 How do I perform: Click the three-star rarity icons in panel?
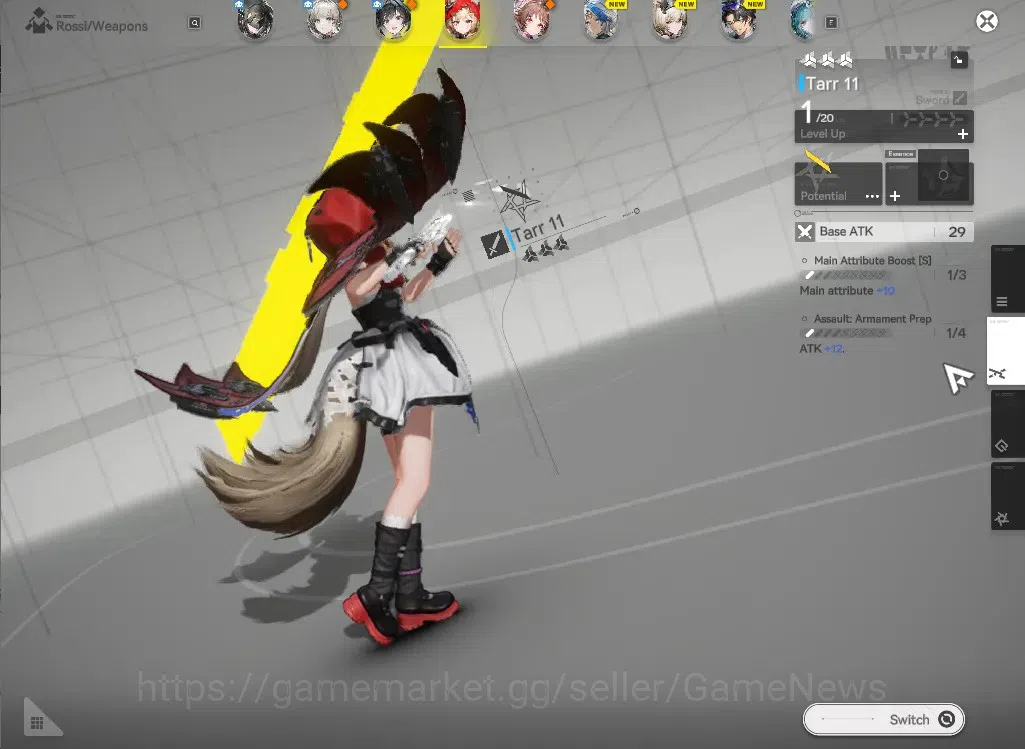(x=827, y=60)
